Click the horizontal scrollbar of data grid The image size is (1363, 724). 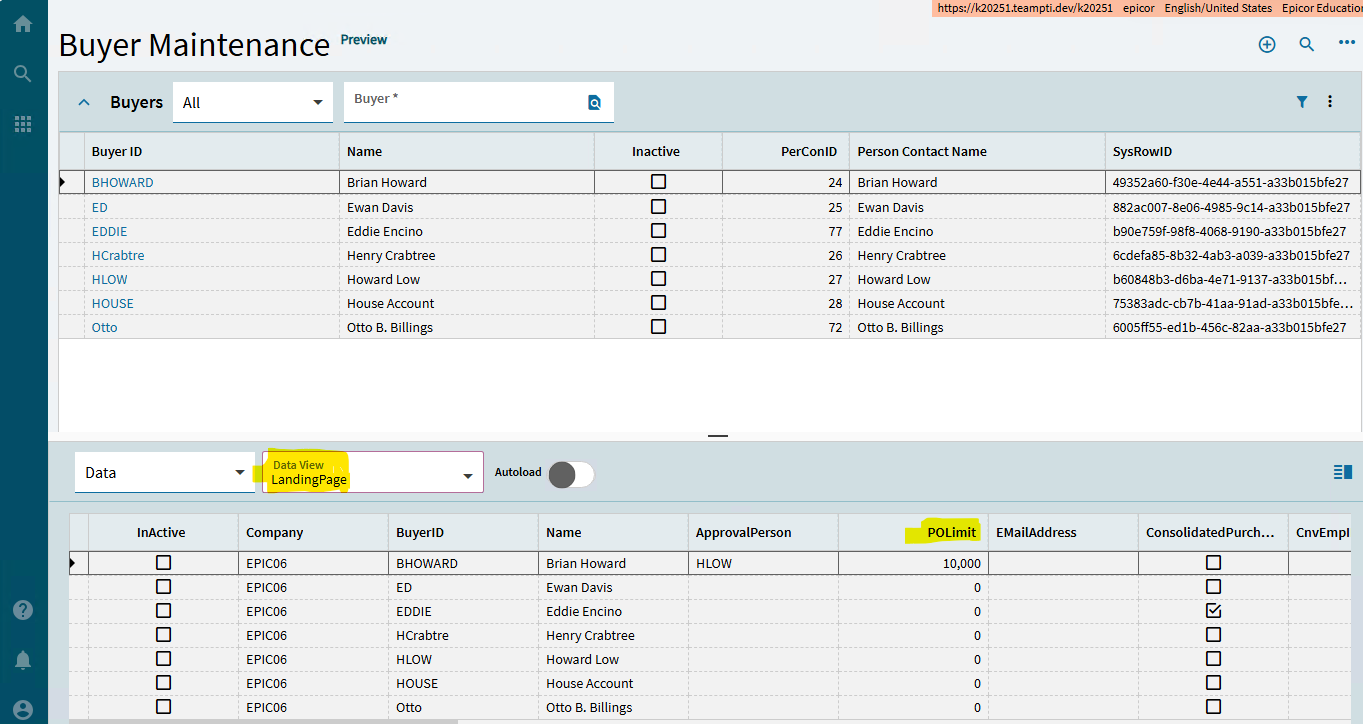(263, 720)
